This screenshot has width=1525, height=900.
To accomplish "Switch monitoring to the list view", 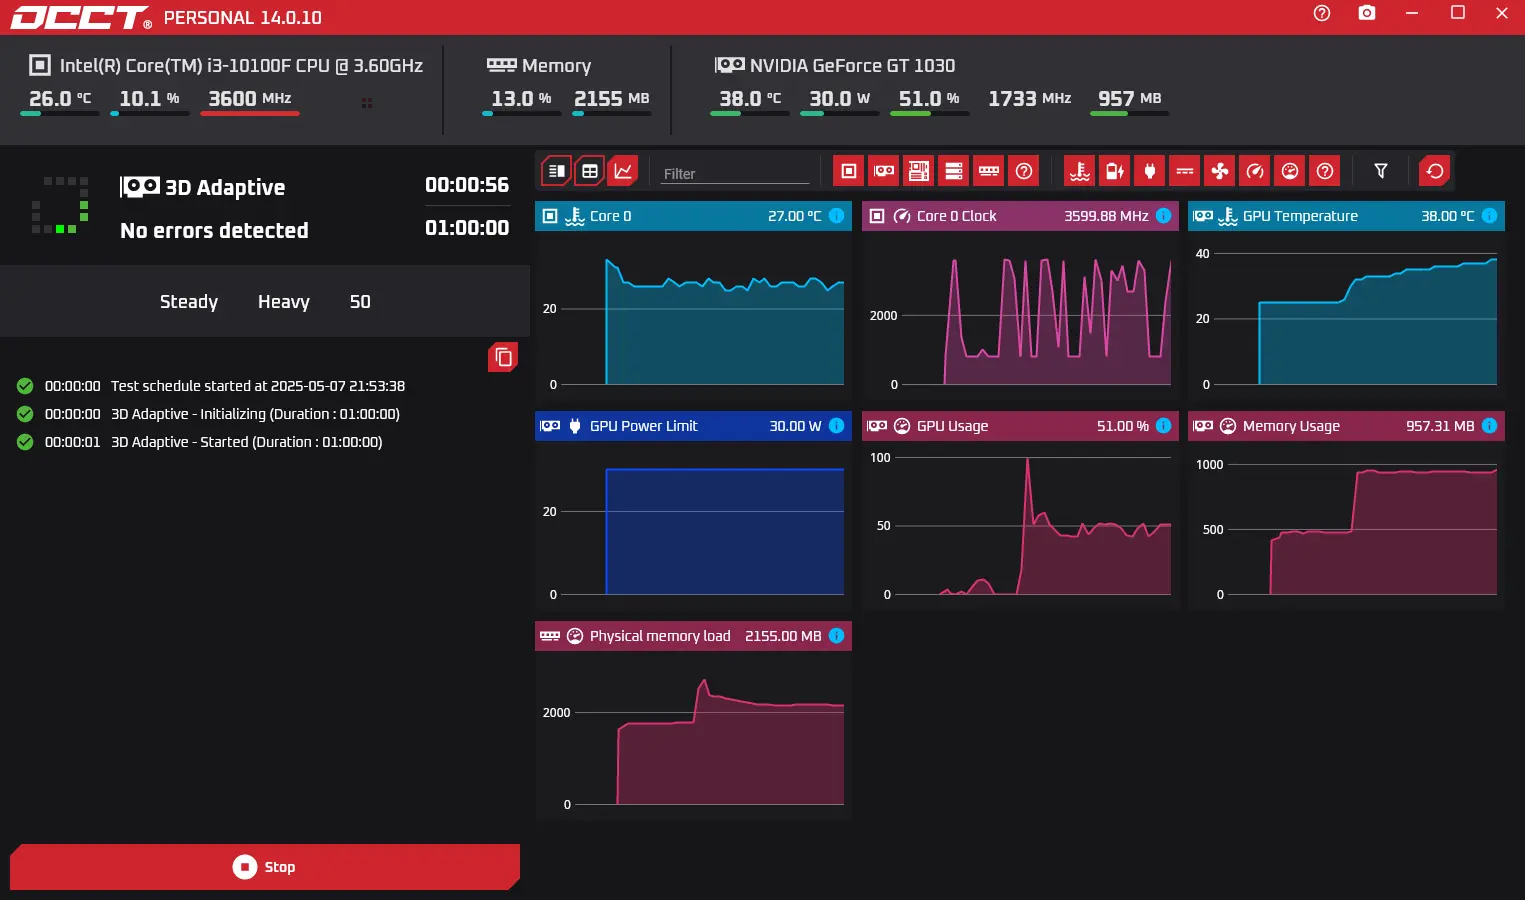I will tap(556, 171).
